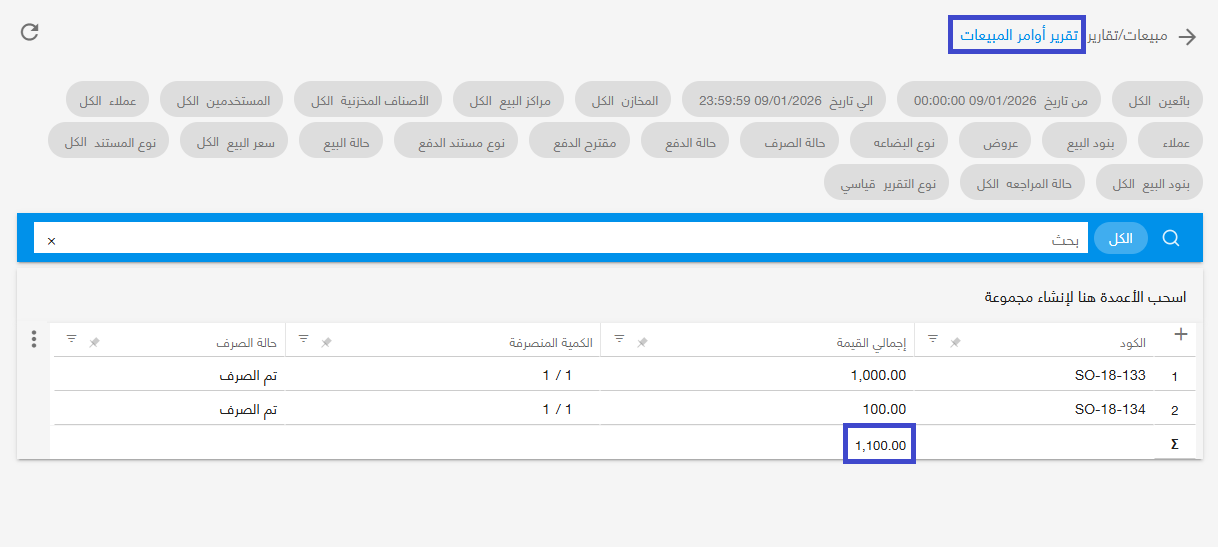Open the حالة الصرف column filter menu

pos(71,339)
